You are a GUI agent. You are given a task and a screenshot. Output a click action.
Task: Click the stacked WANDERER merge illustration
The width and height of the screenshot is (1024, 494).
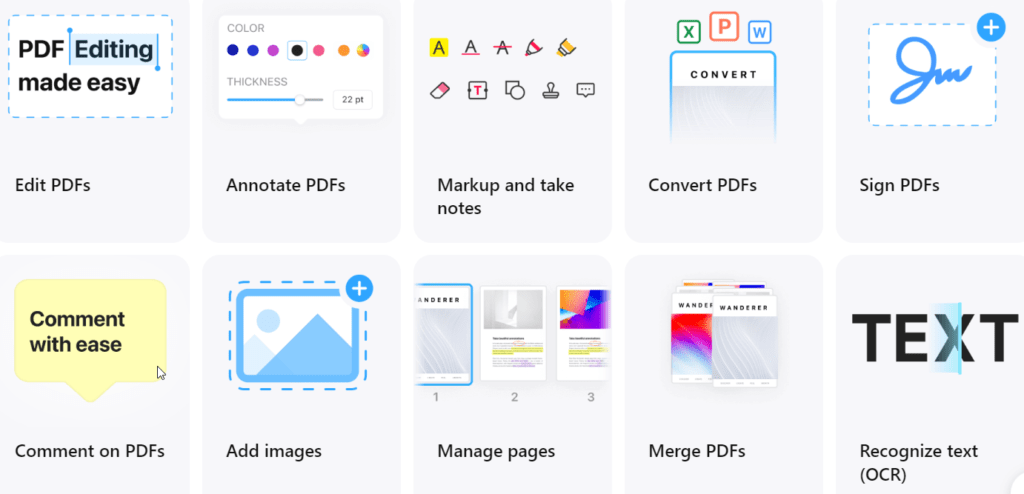pyautogui.click(x=725, y=333)
